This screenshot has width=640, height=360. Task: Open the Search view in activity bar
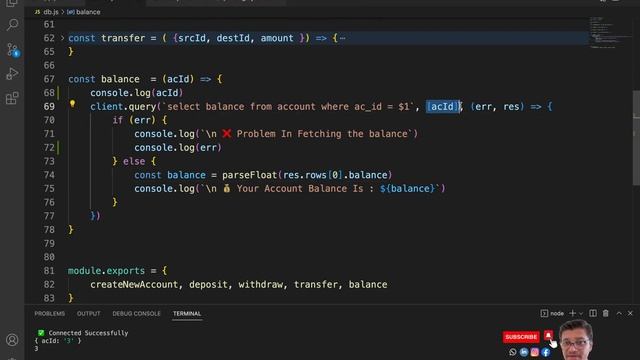(12, 25)
